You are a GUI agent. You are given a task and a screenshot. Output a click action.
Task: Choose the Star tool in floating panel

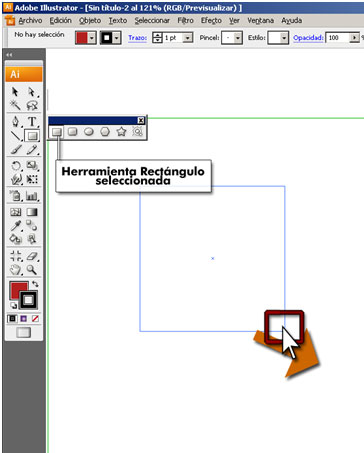pyautogui.click(x=121, y=132)
